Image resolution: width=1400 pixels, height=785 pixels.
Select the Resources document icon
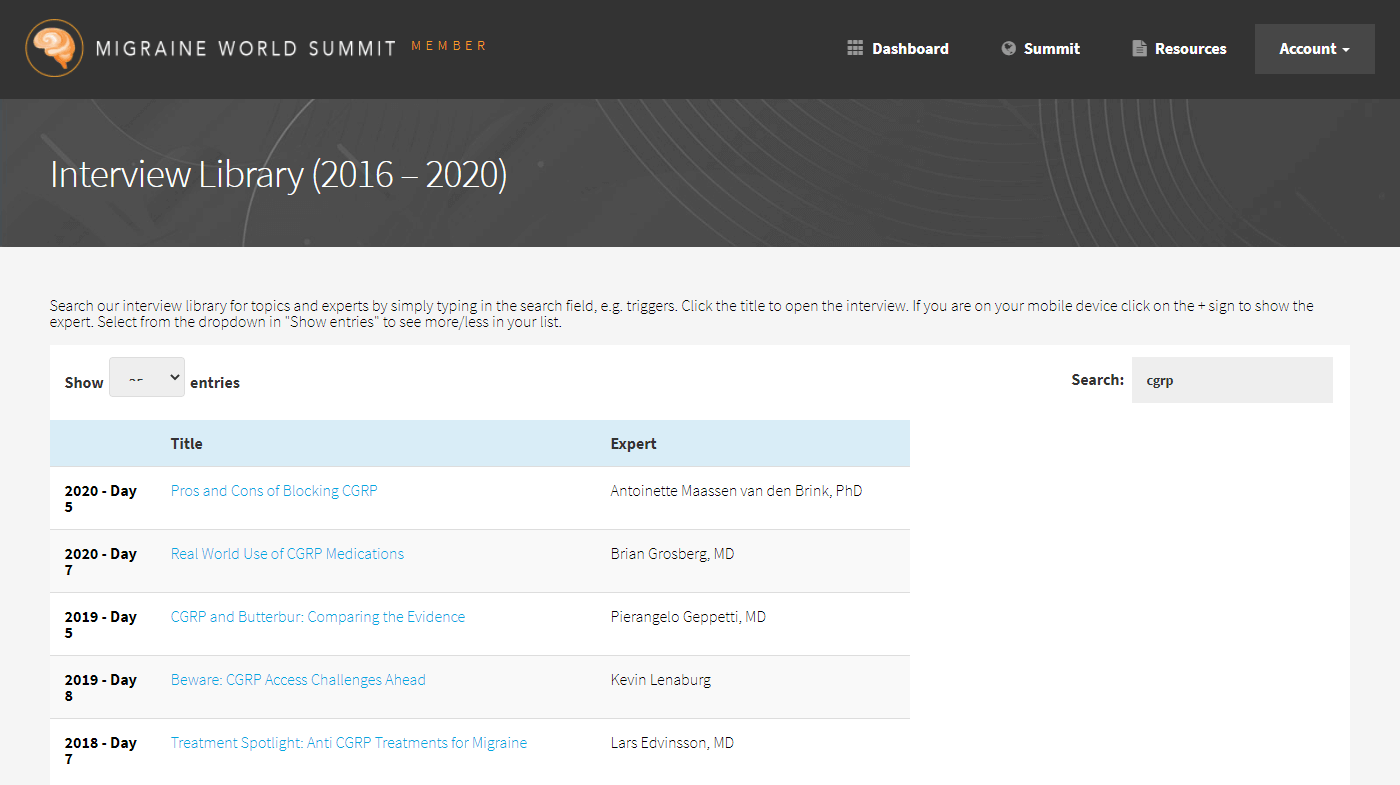(x=1138, y=47)
